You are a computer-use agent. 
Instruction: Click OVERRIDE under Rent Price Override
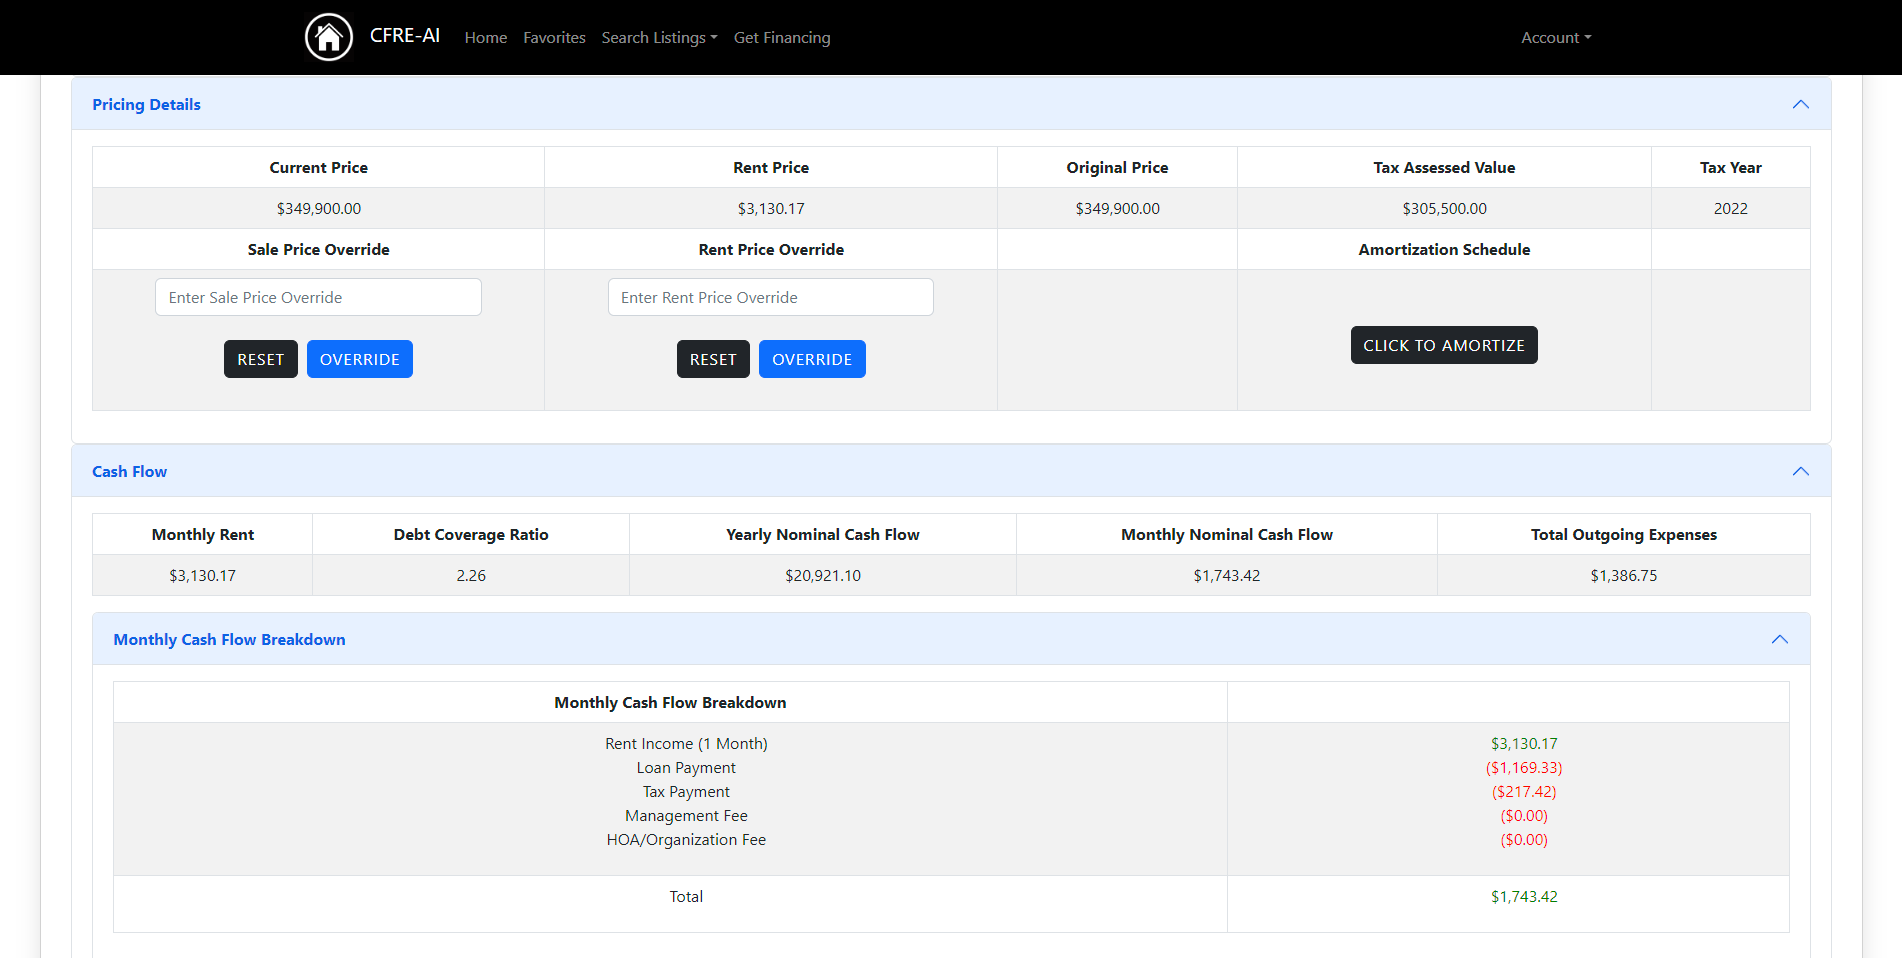pyautogui.click(x=812, y=359)
